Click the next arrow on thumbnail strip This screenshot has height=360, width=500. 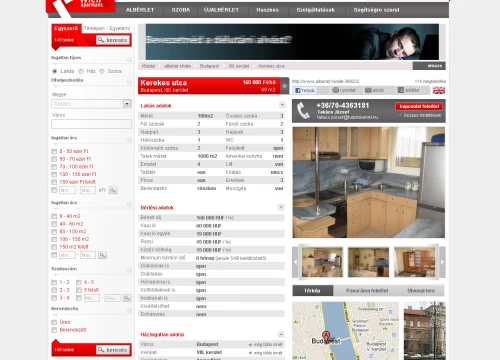point(442,262)
